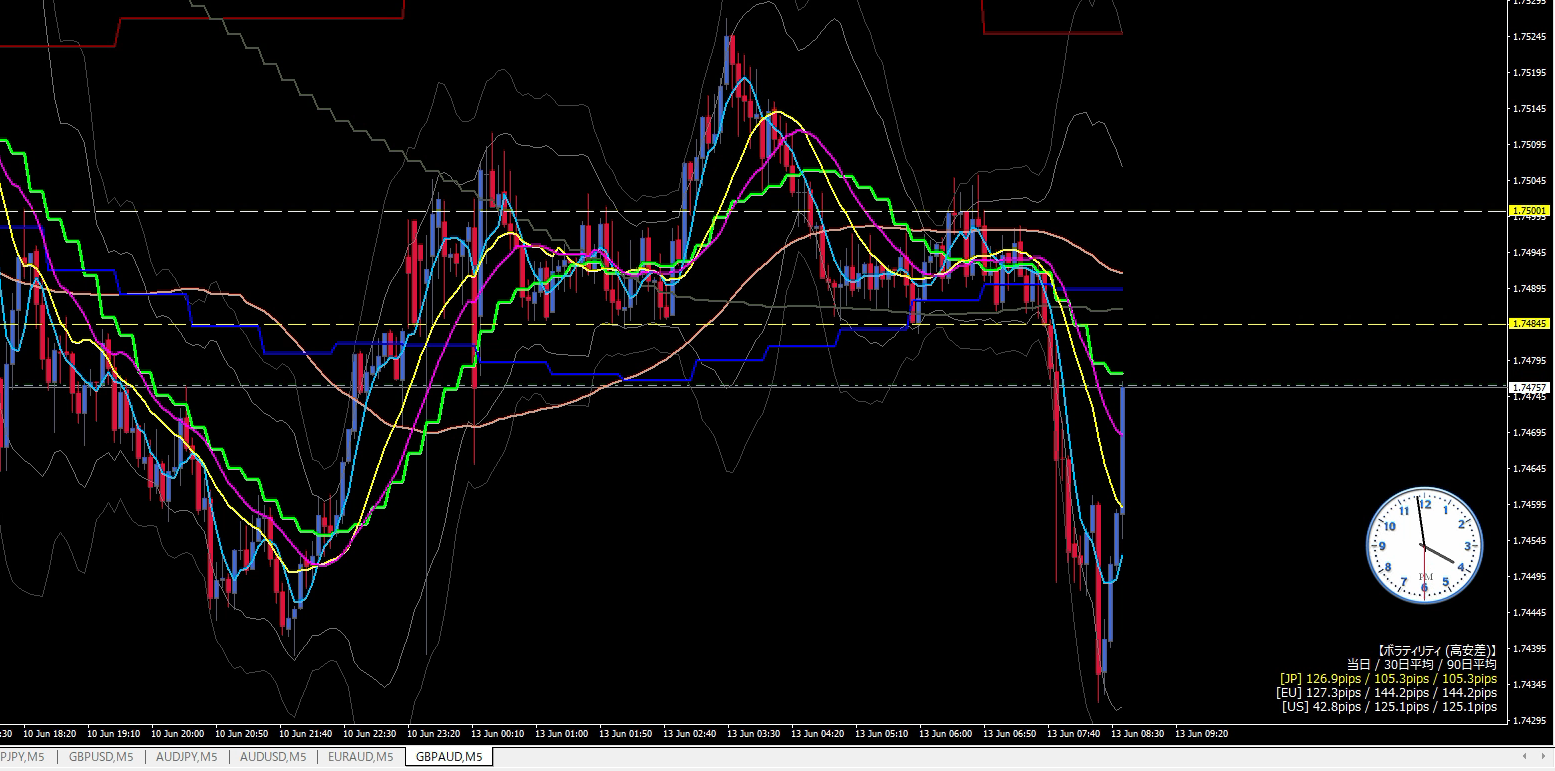Open the AUDJPY,M5 chart tab
The width and height of the screenshot is (1555, 771).
[187, 757]
